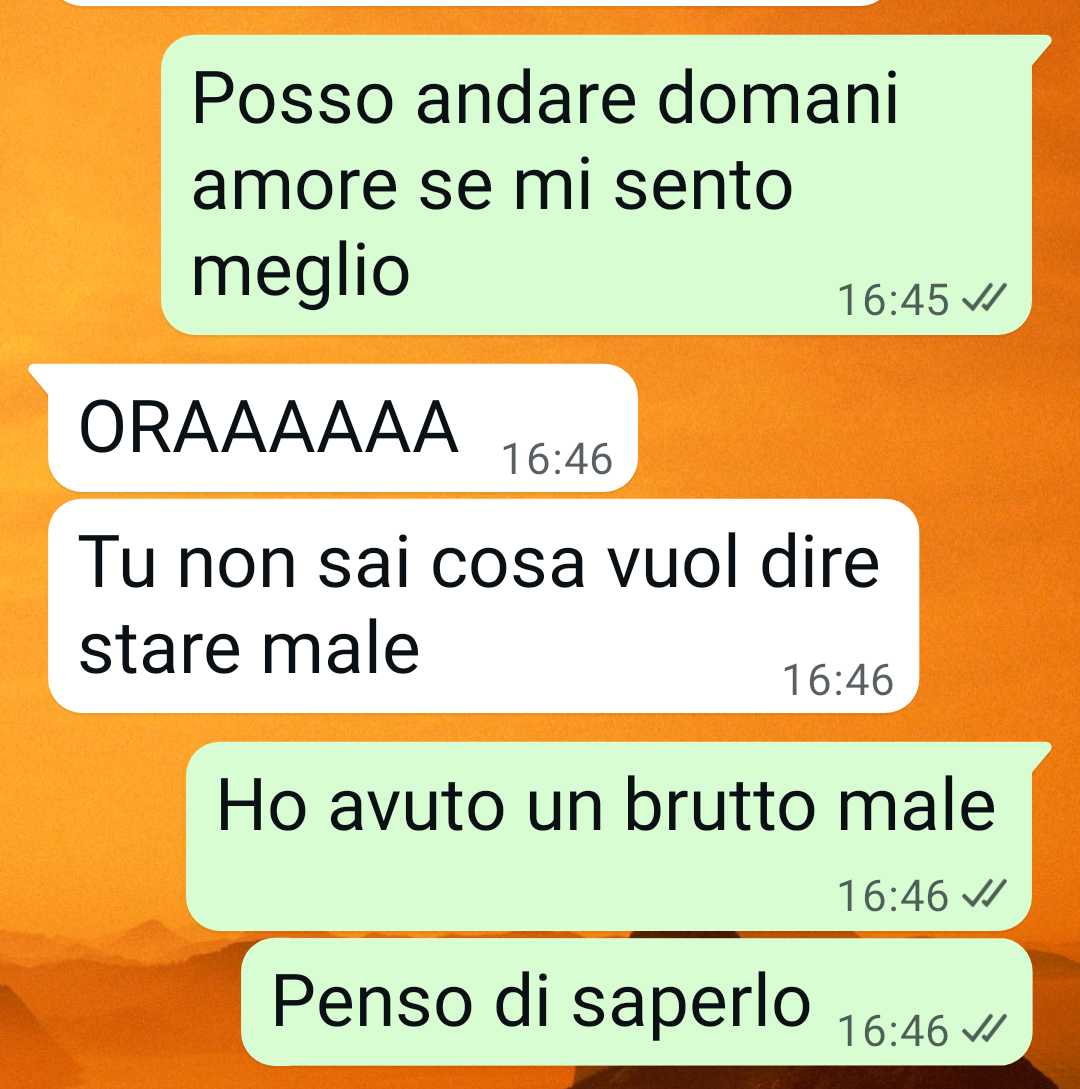The height and width of the screenshot is (1089, 1080).
Task: Tap the word "brutto" in green bubble
Action: tap(720, 806)
